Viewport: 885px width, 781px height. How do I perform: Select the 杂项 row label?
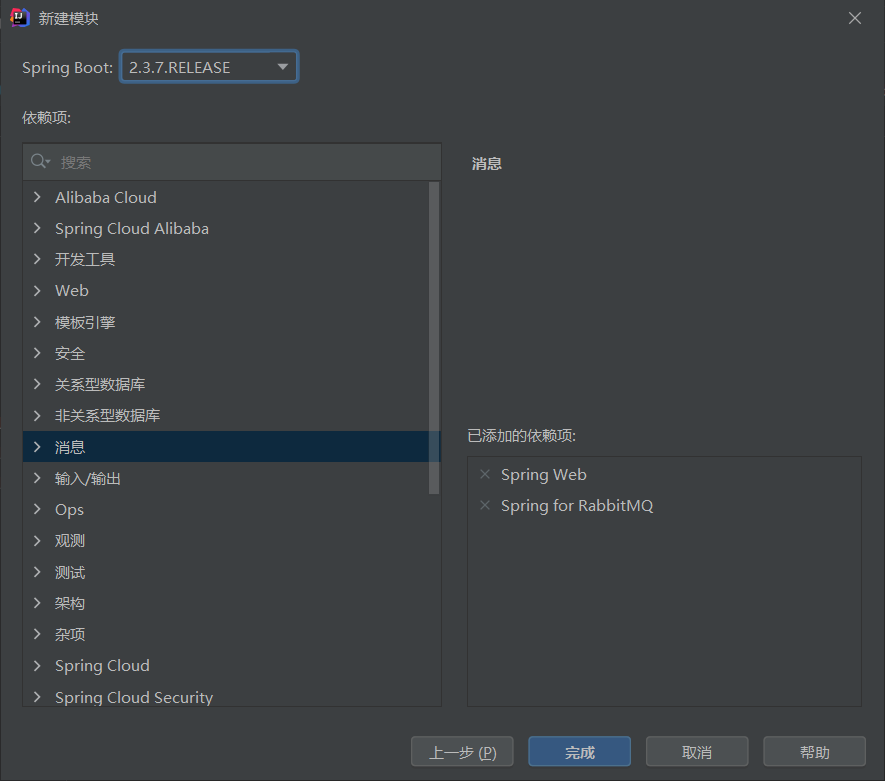70,634
